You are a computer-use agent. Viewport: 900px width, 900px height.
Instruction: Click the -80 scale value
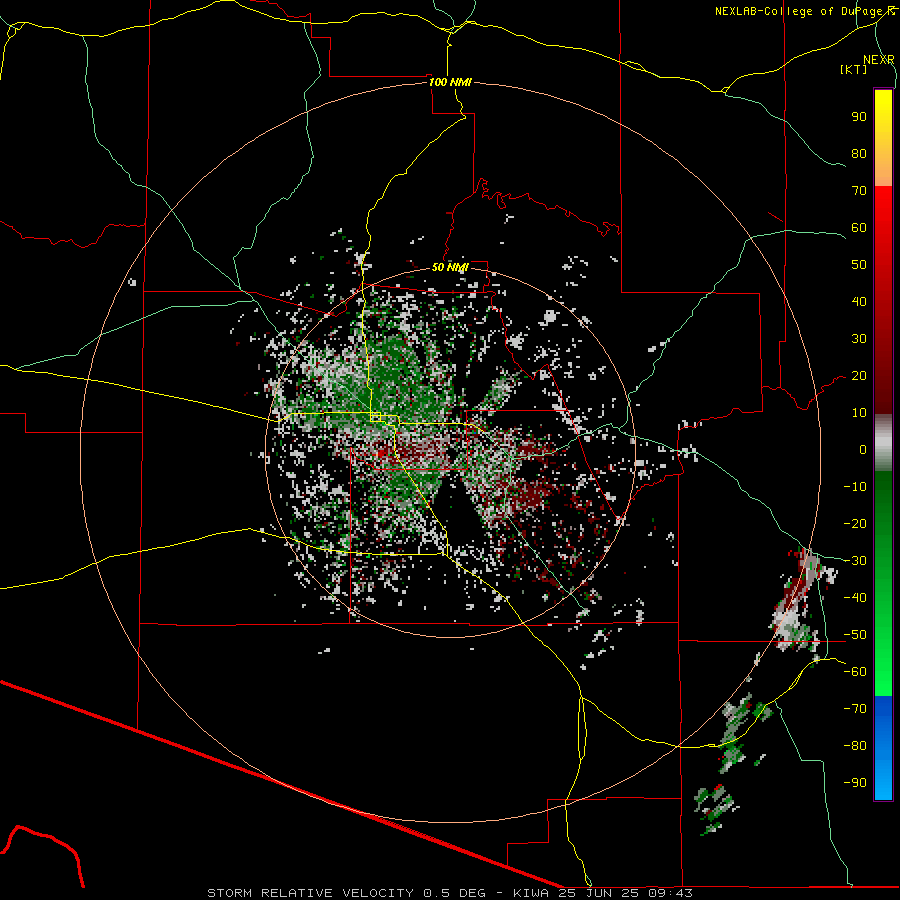pos(855,746)
